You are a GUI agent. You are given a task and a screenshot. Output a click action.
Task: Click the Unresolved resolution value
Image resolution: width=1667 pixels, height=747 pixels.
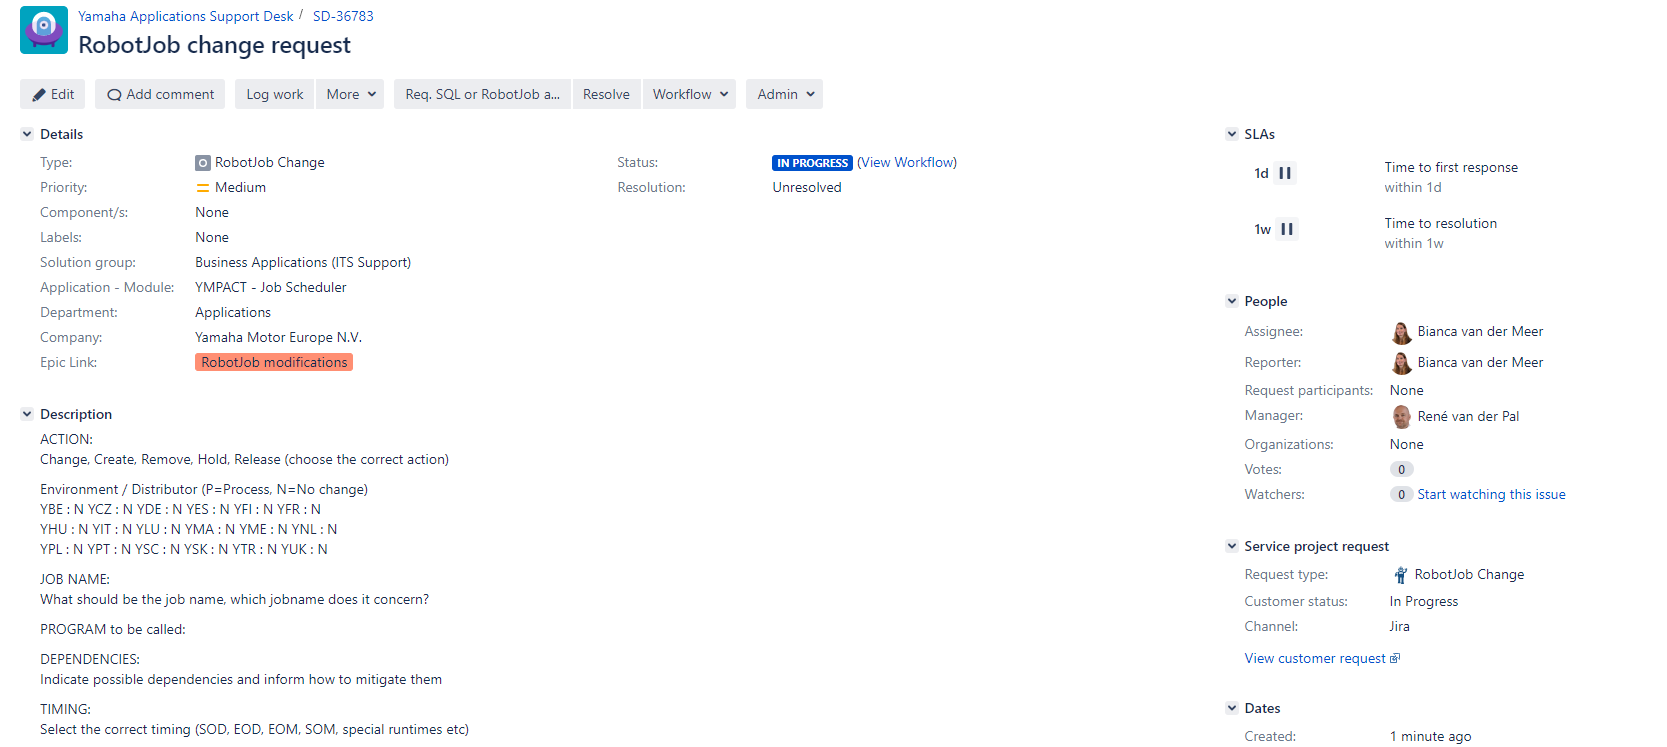(x=807, y=187)
